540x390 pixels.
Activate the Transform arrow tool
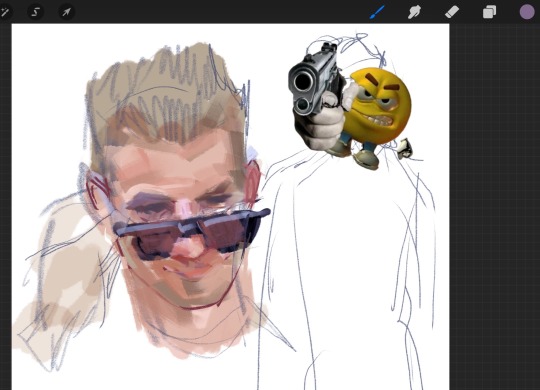coord(66,12)
